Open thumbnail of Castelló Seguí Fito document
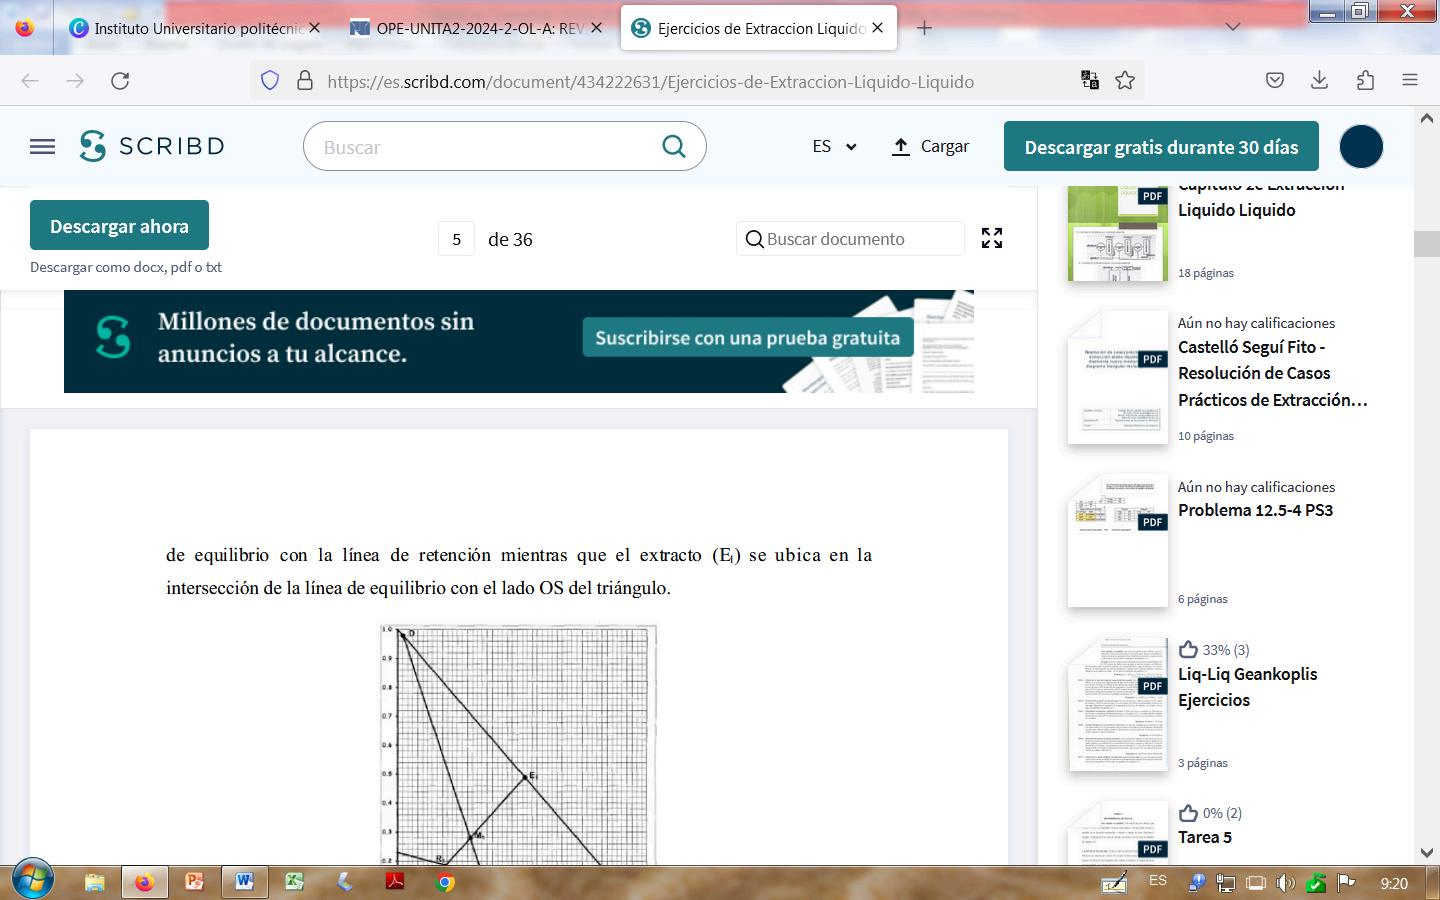This screenshot has width=1440, height=900. [1118, 377]
